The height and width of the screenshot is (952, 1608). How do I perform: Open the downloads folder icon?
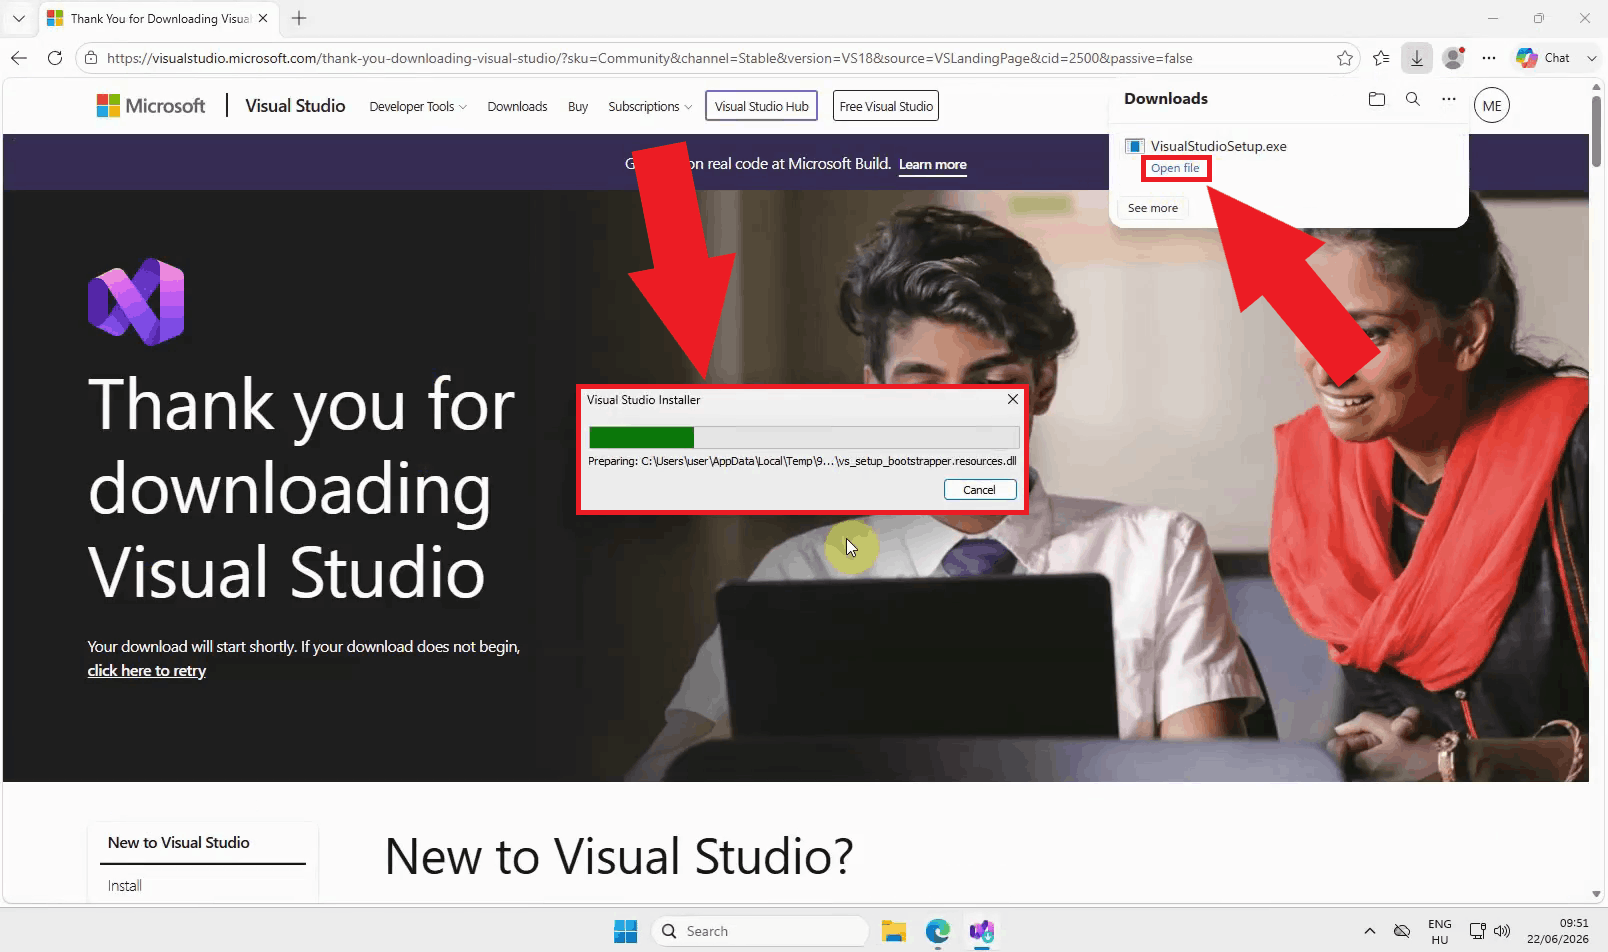pos(1377,99)
